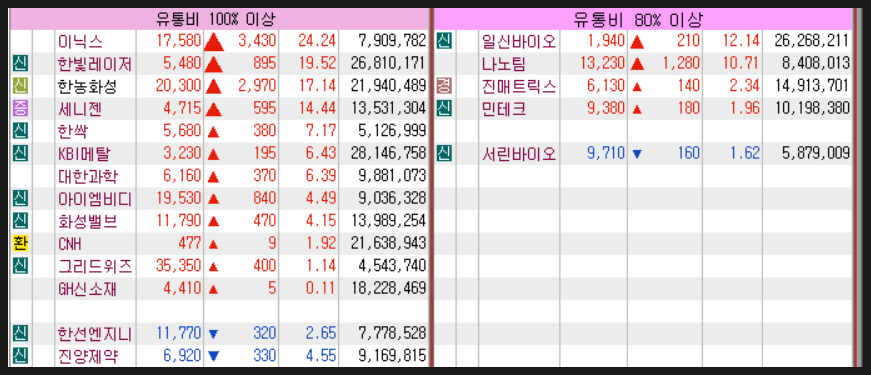Click the 신 badge beside 민테크
The image size is (871, 375).
(444, 108)
